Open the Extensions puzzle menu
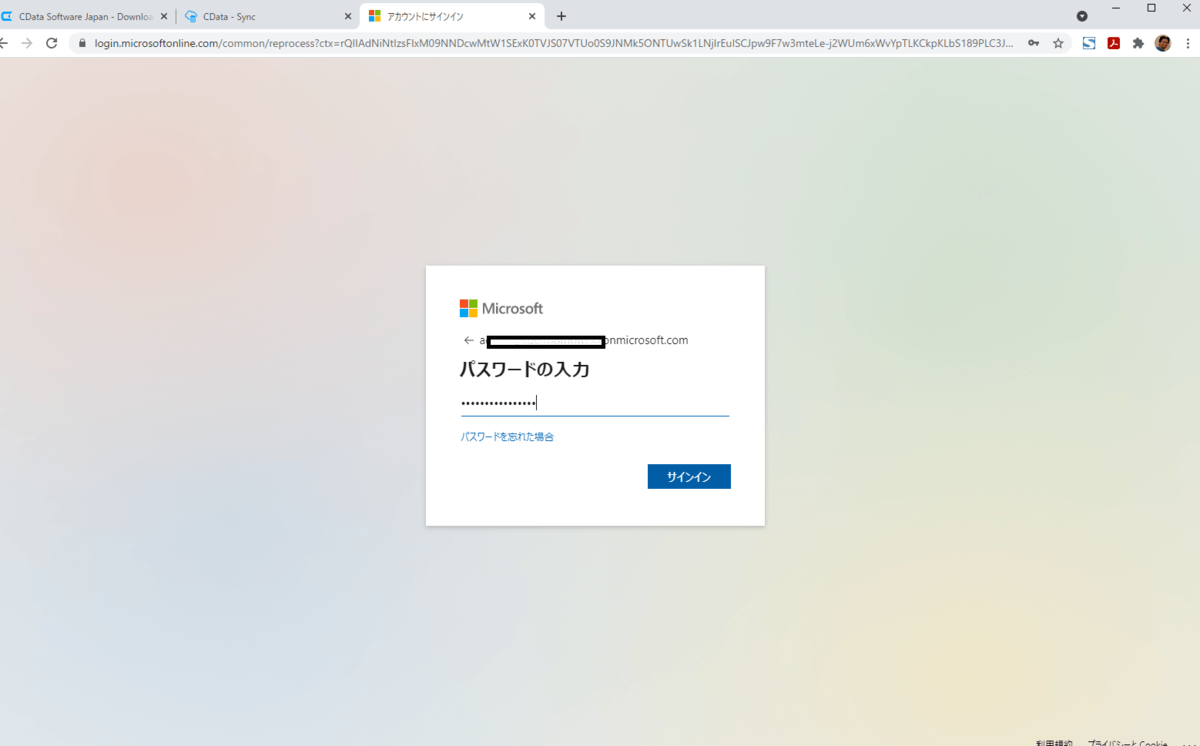The height and width of the screenshot is (746, 1200). pyautogui.click(x=1138, y=43)
